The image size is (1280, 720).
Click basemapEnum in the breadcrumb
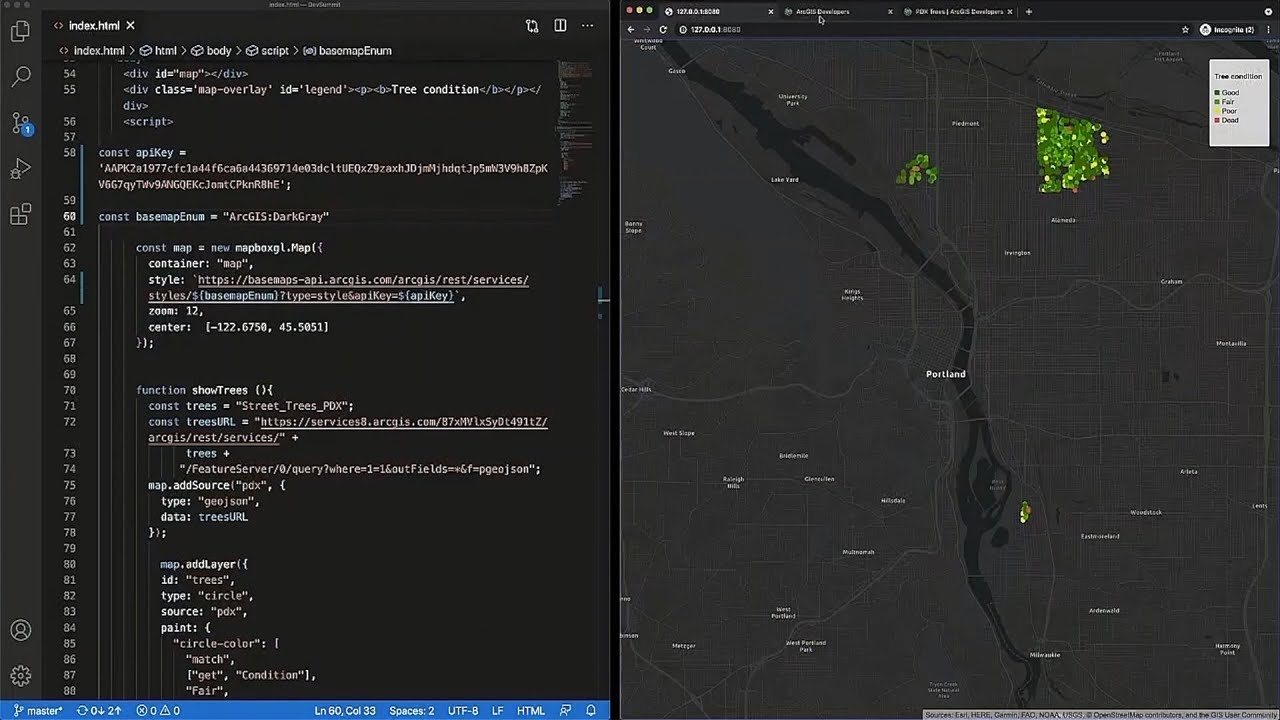point(347,50)
